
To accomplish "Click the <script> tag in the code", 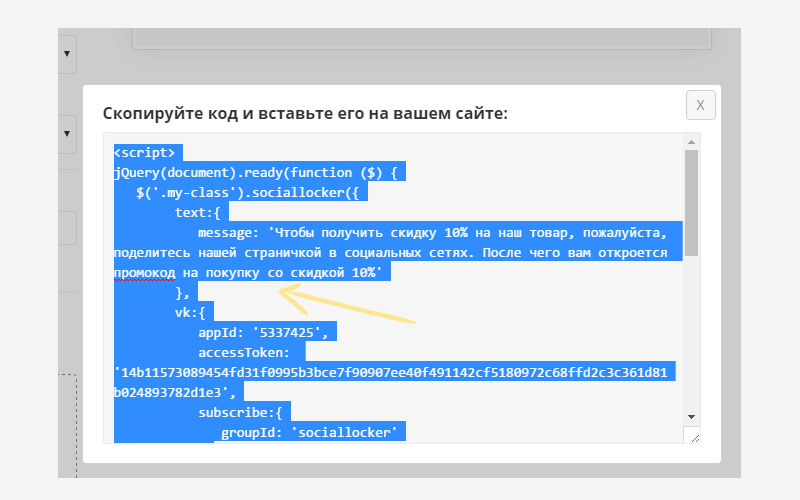I will pyautogui.click(x=145, y=153).
